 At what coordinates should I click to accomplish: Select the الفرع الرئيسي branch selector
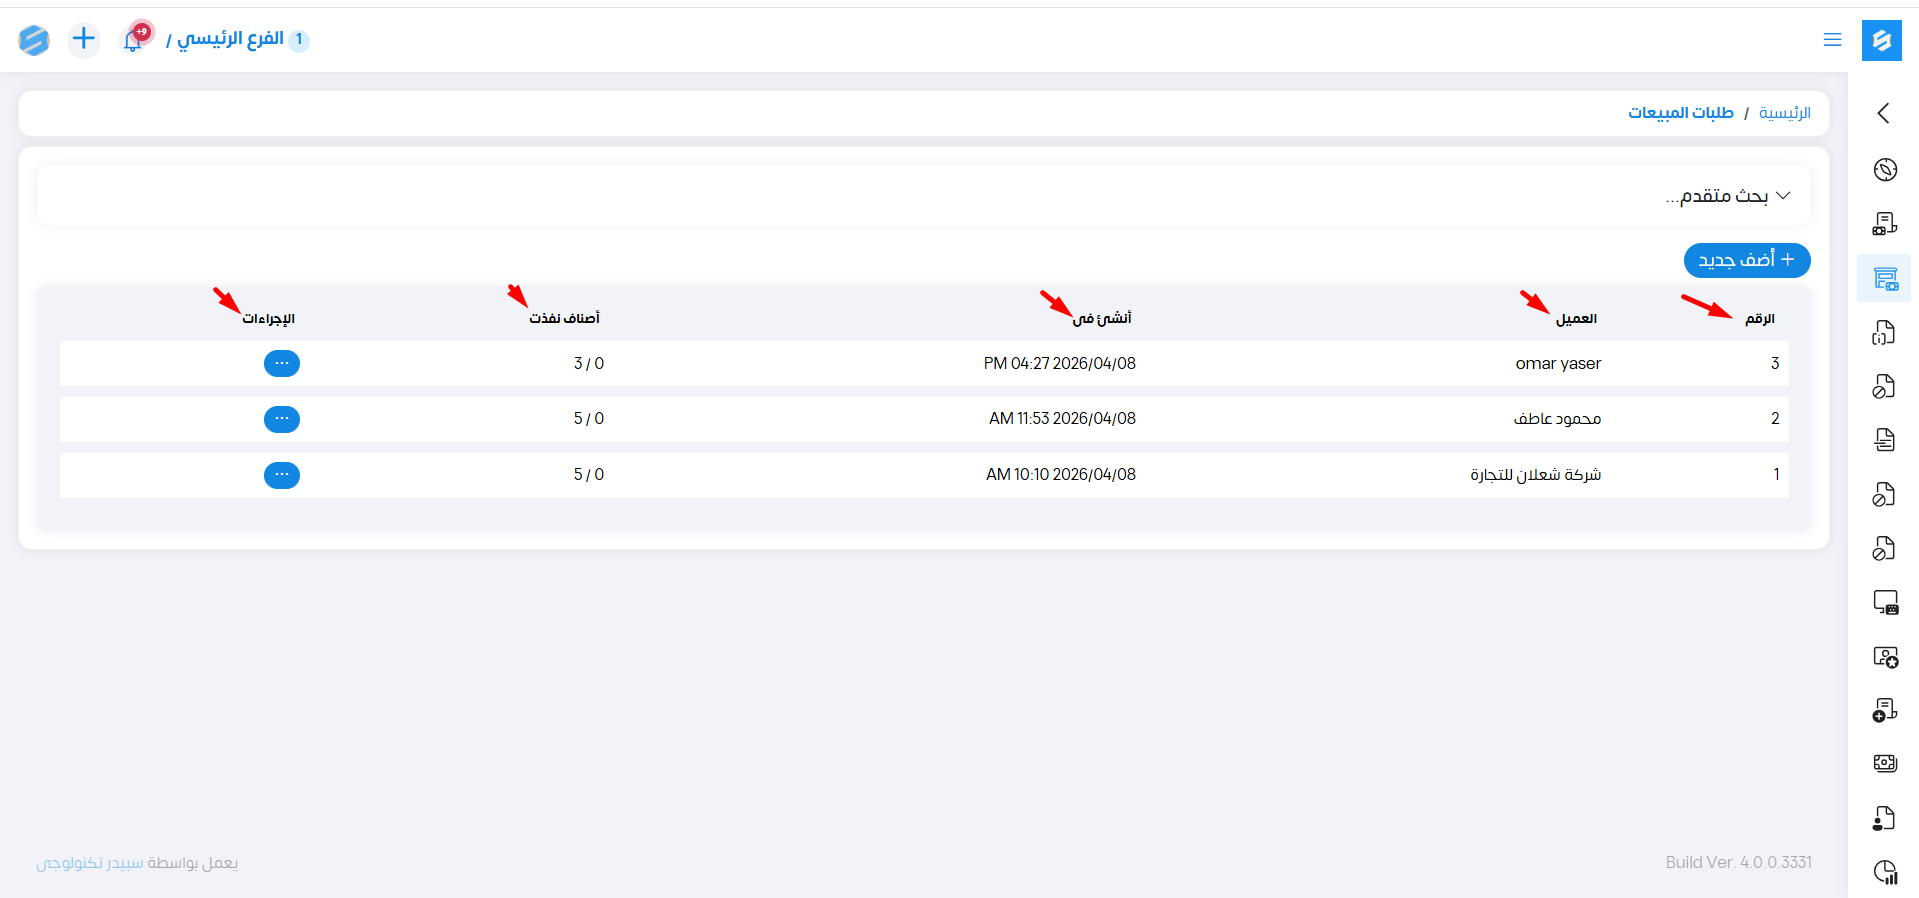click(x=232, y=39)
